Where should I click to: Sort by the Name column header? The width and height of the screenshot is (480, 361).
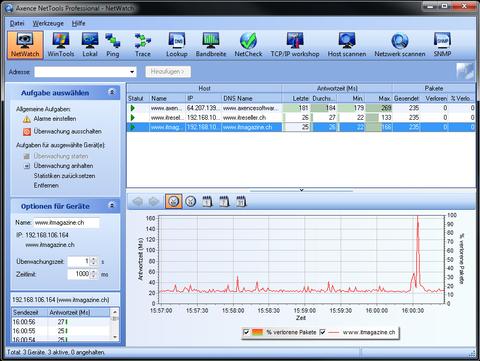click(x=167, y=99)
